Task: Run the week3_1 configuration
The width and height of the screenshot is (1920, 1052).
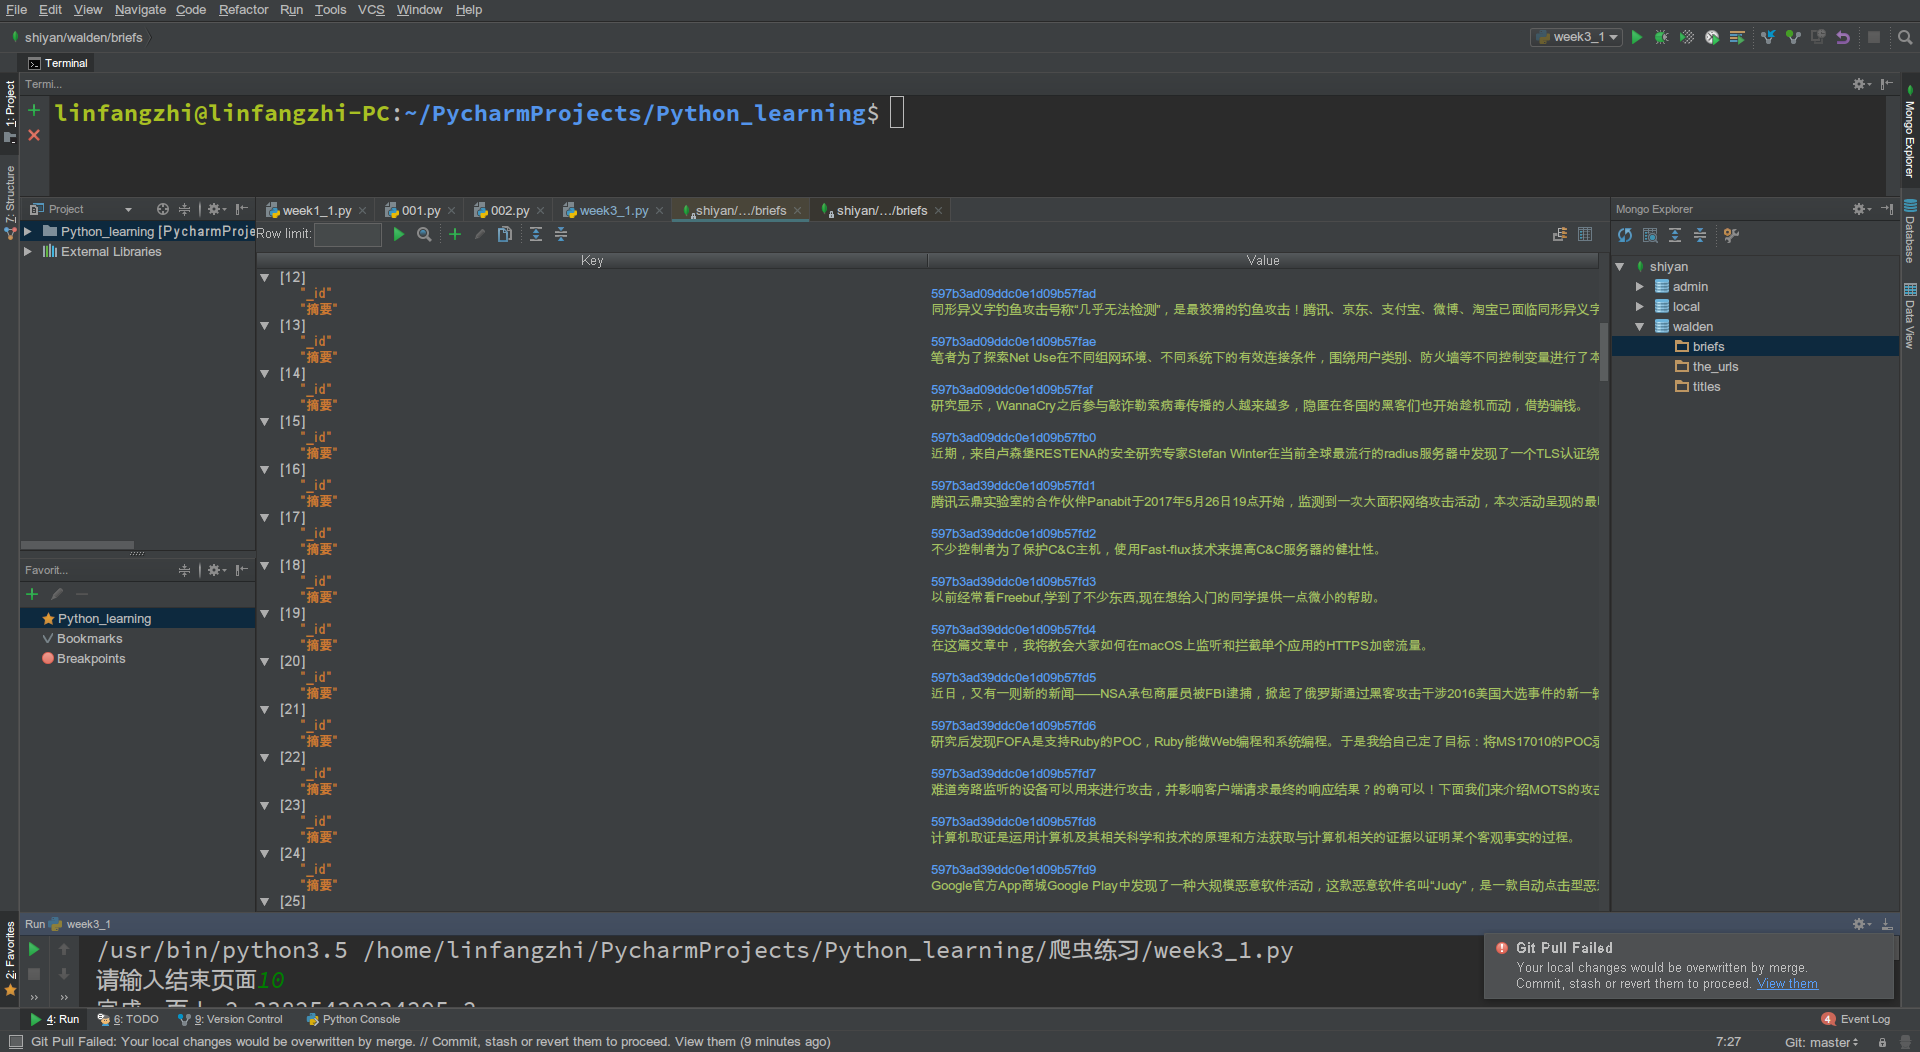Action: [1637, 37]
